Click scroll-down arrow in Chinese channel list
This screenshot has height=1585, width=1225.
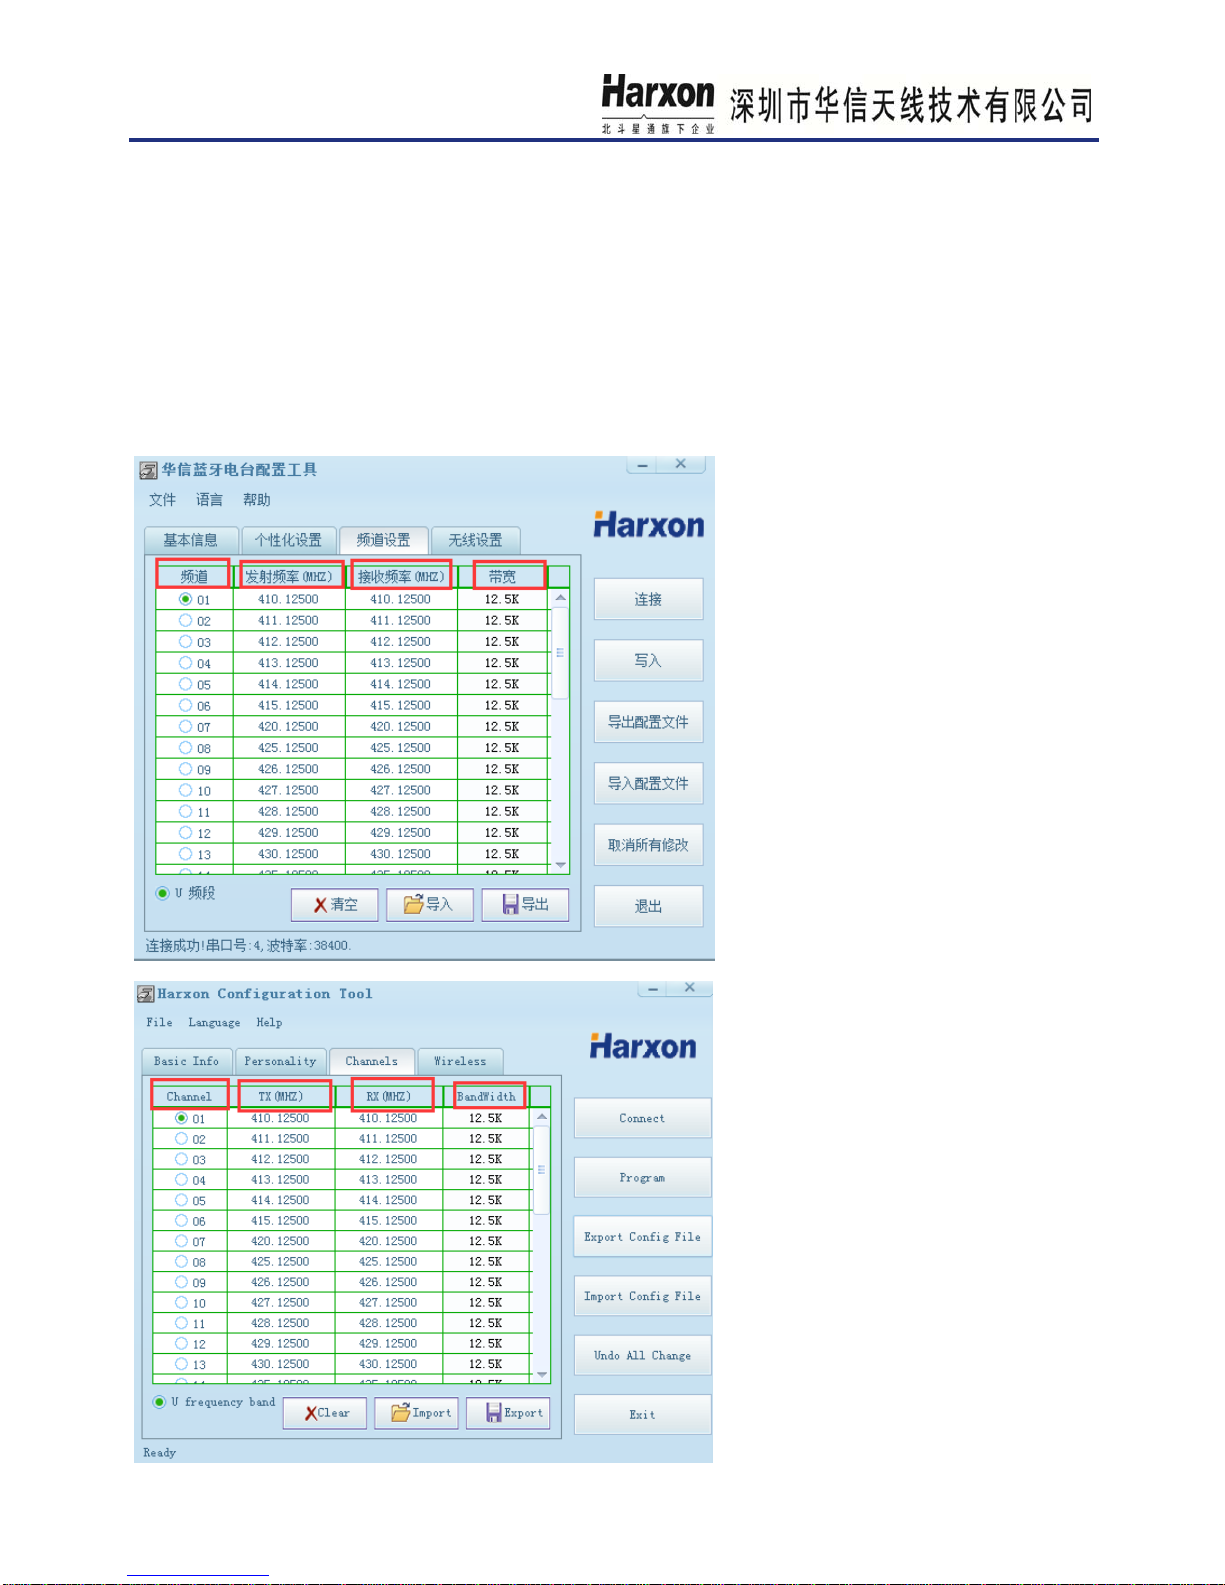tap(560, 864)
